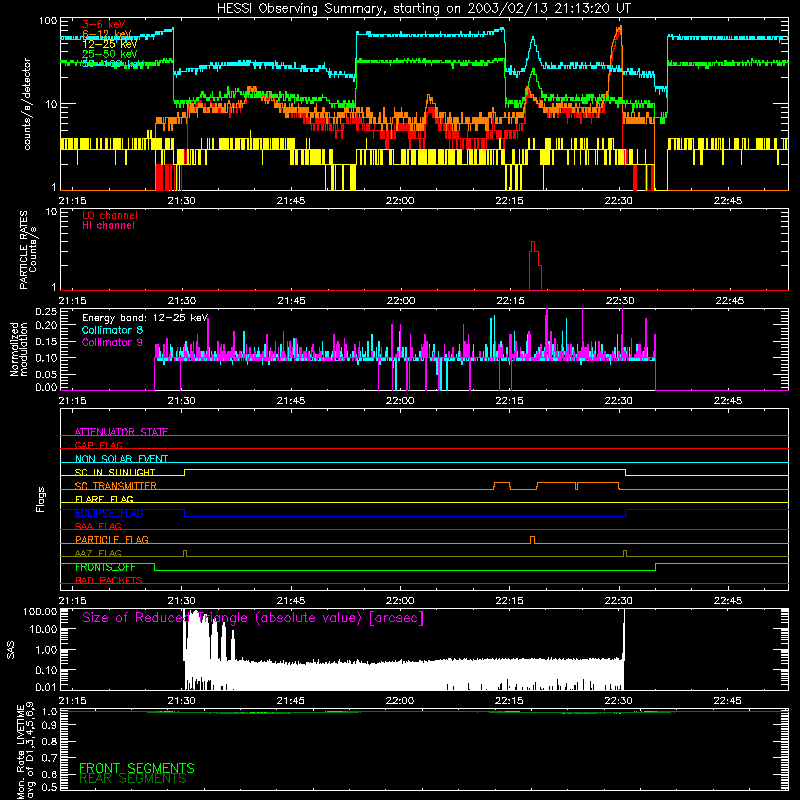Click the 22:15 tick label under the modulation plot

(509, 401)
